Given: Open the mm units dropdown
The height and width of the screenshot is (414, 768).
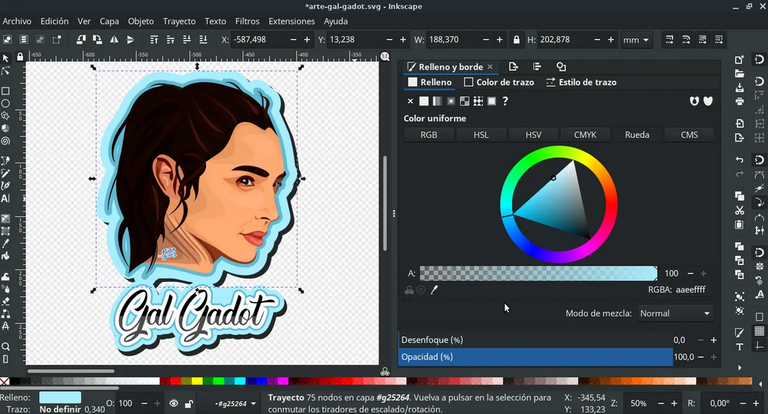Looking at the screenshot, I should (x=636, y=40).
